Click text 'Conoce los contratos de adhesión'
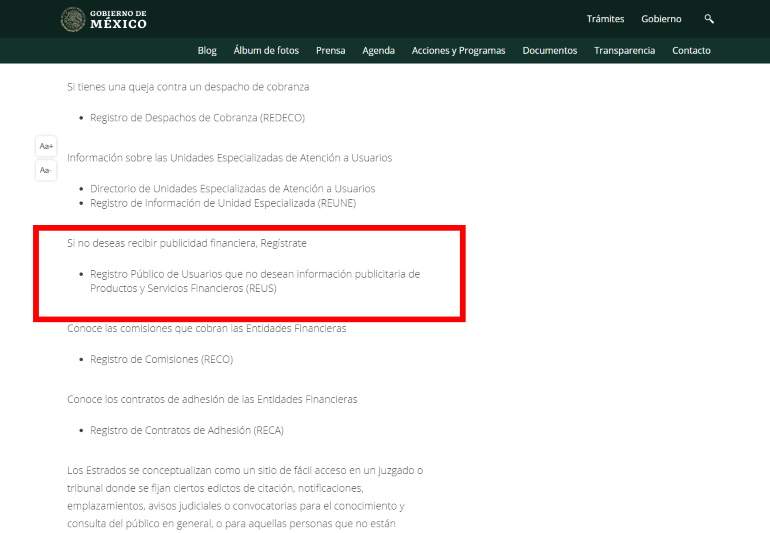 [212, 399]
